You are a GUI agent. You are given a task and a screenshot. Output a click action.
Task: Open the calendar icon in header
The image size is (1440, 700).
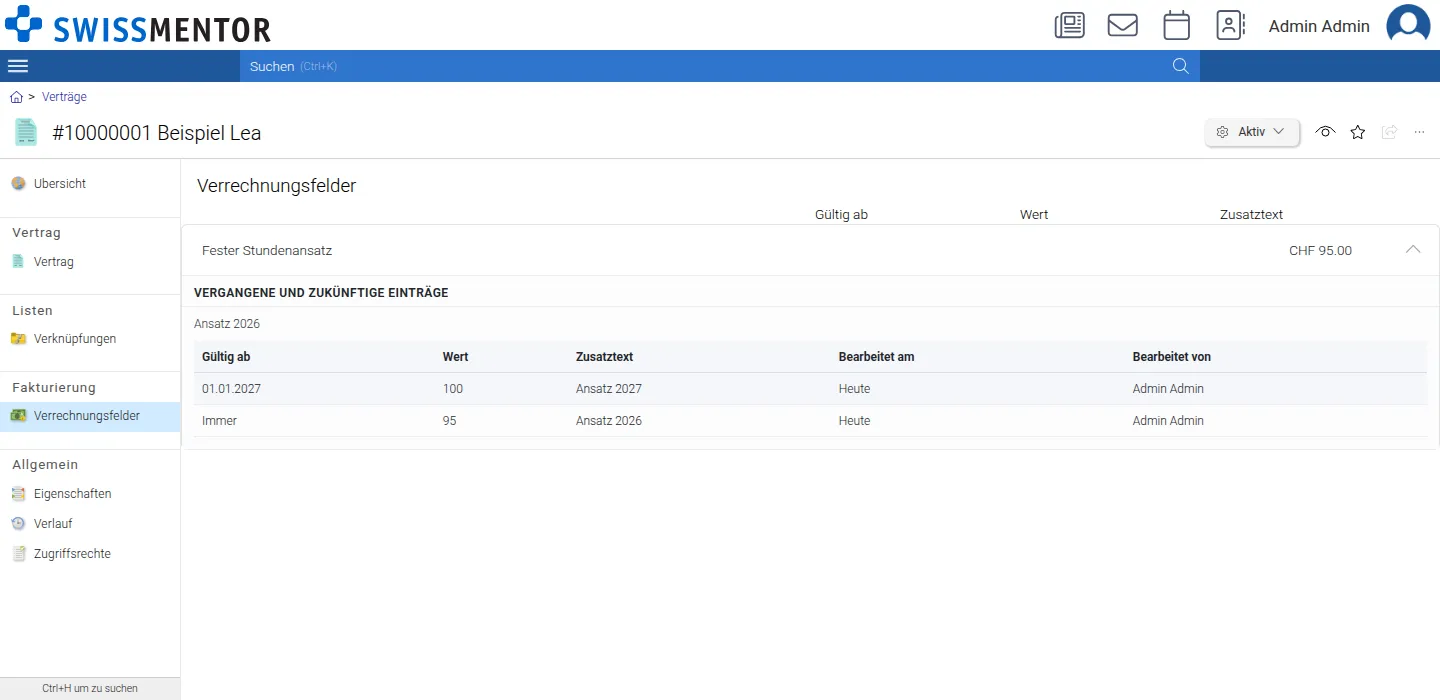pos(1177,25)
